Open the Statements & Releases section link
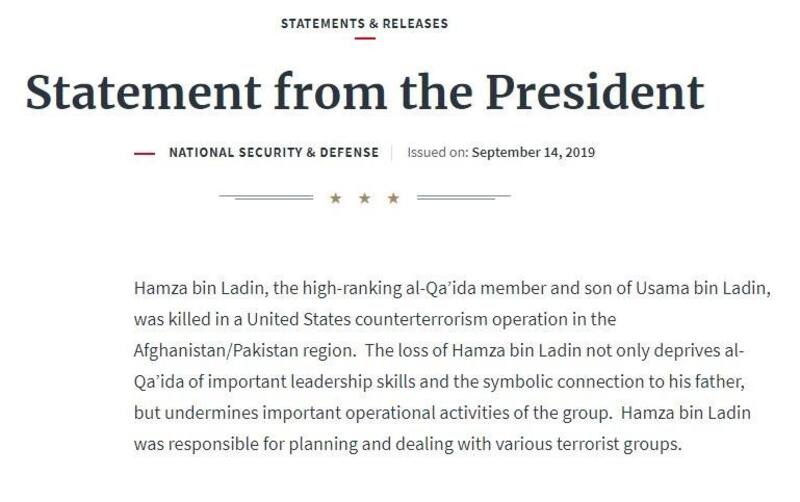Viewport: 800px width, 502px height. tap(364, 22)
